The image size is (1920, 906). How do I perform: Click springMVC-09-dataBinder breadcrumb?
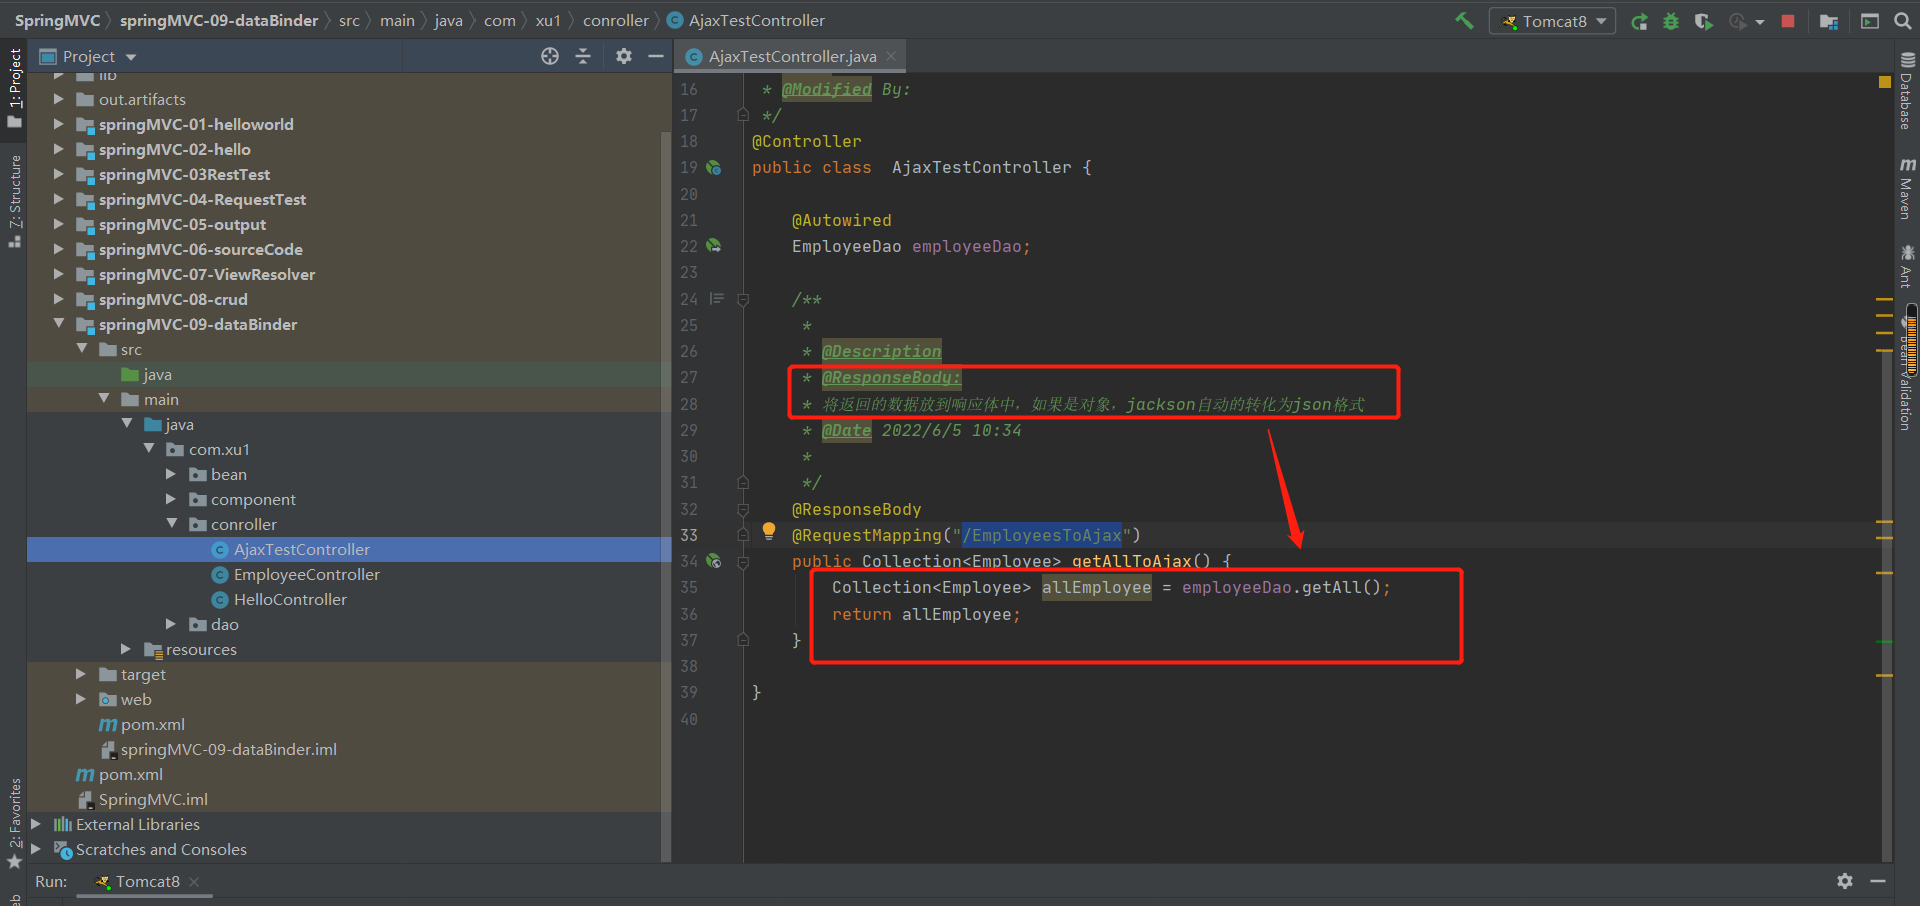[219, 21]
